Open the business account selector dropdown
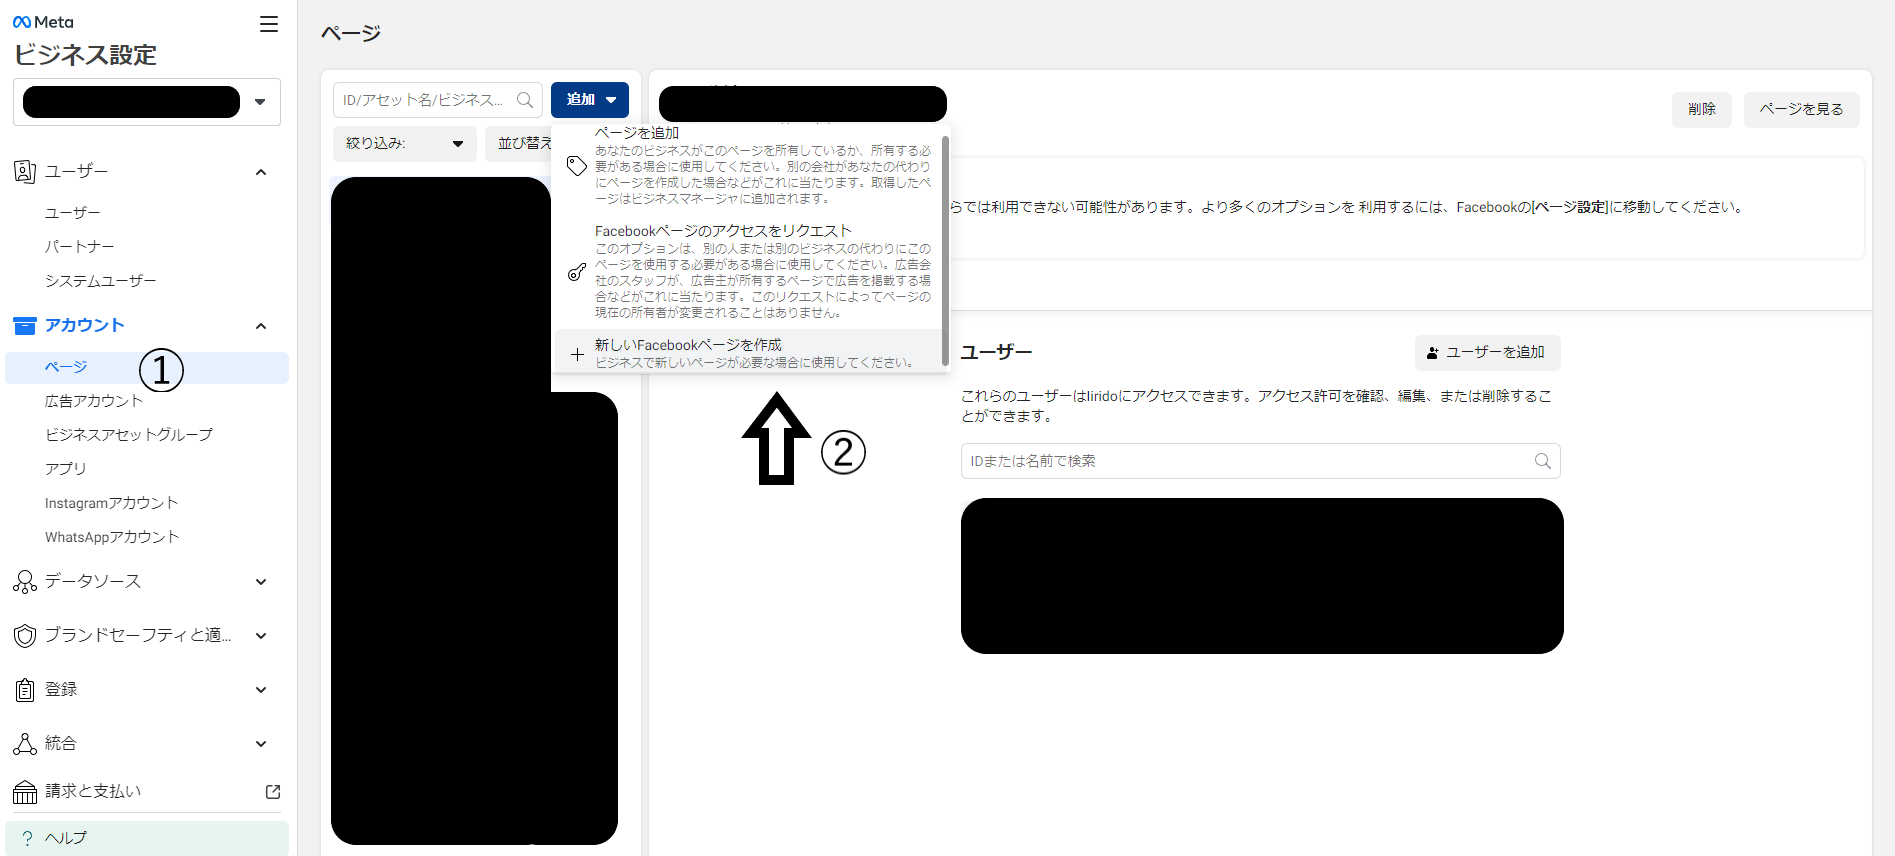1895x856 pixels. (147, 102)
